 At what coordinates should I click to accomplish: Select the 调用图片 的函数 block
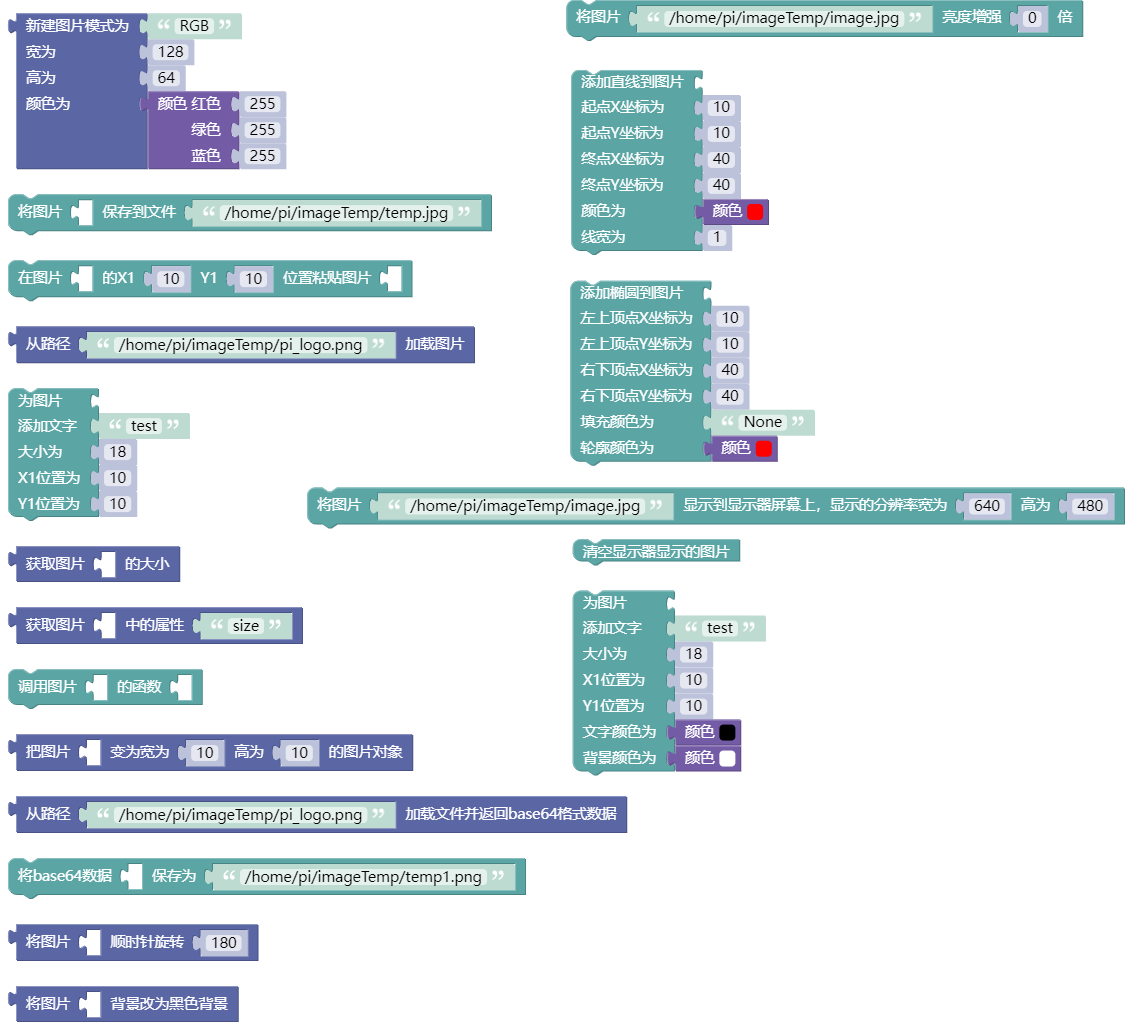click(x=105, y=688)
